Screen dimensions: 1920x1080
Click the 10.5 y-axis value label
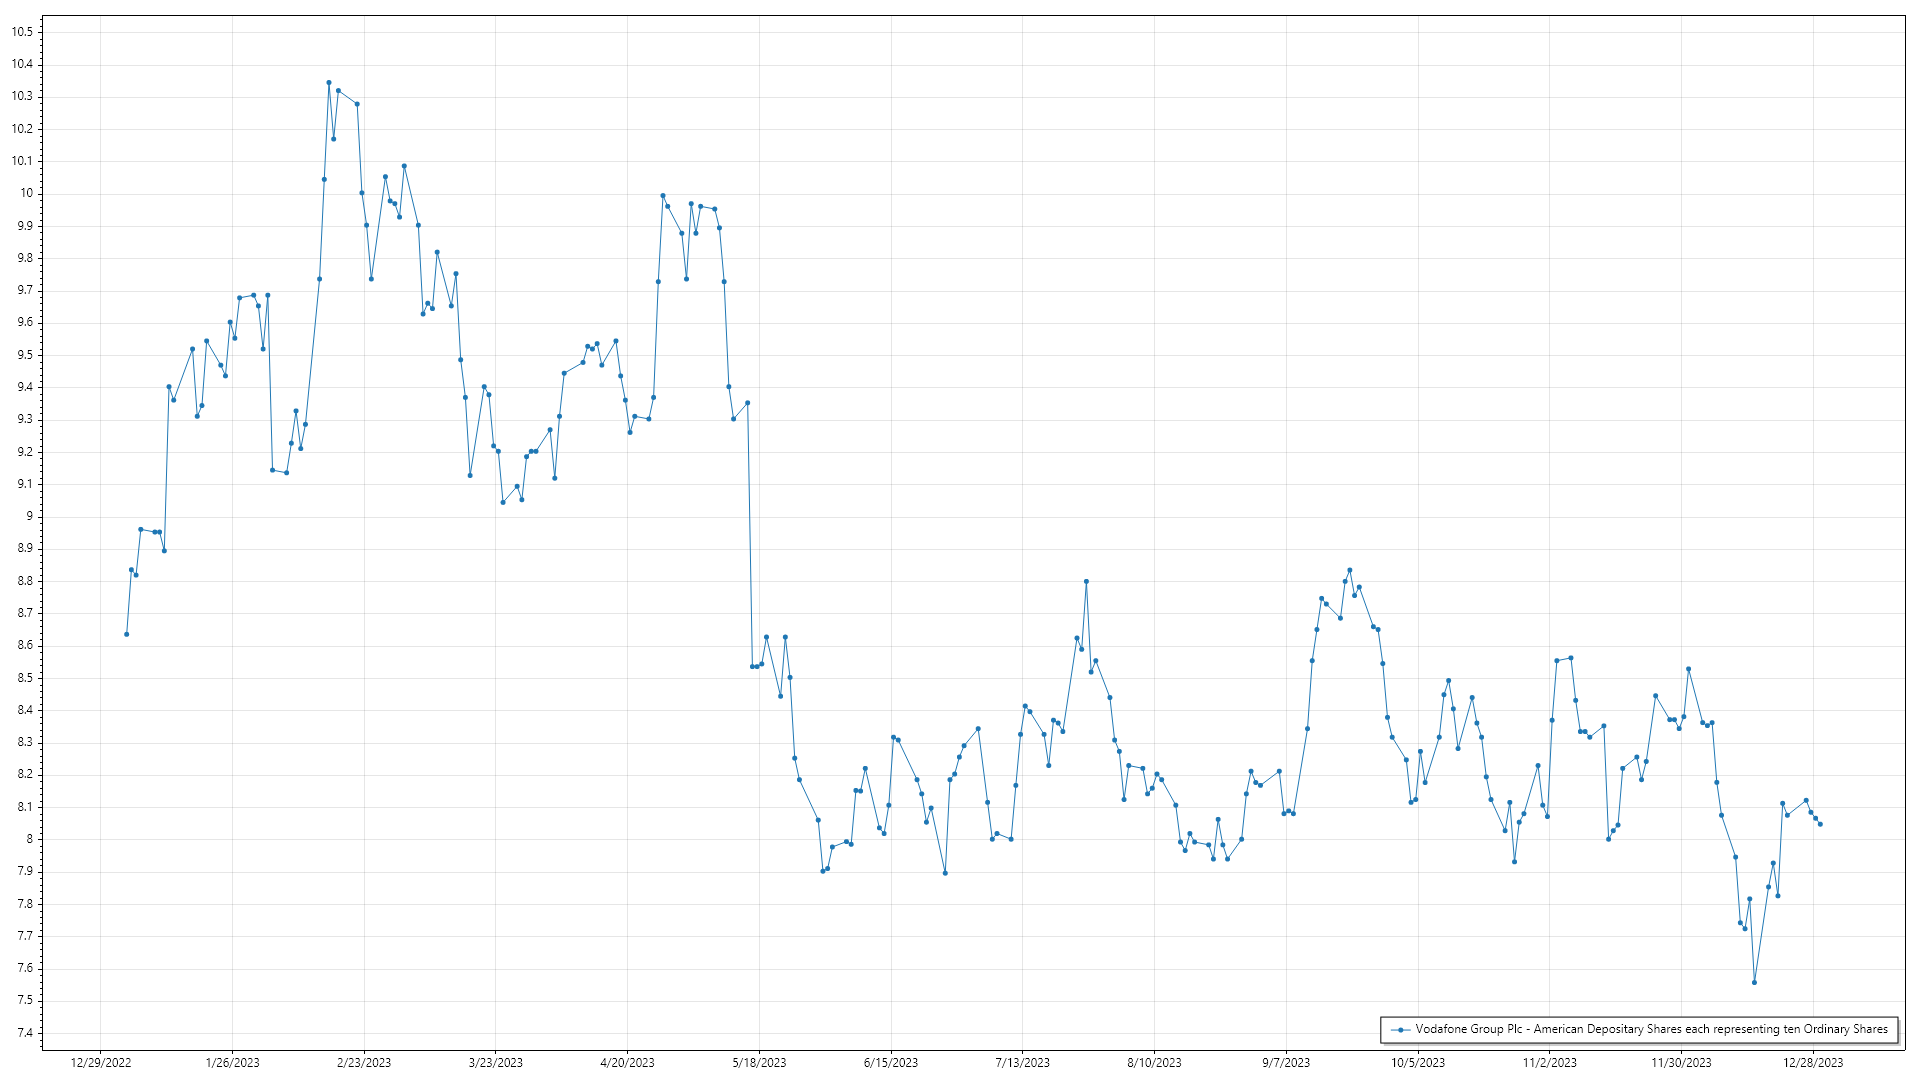point(22,32)
